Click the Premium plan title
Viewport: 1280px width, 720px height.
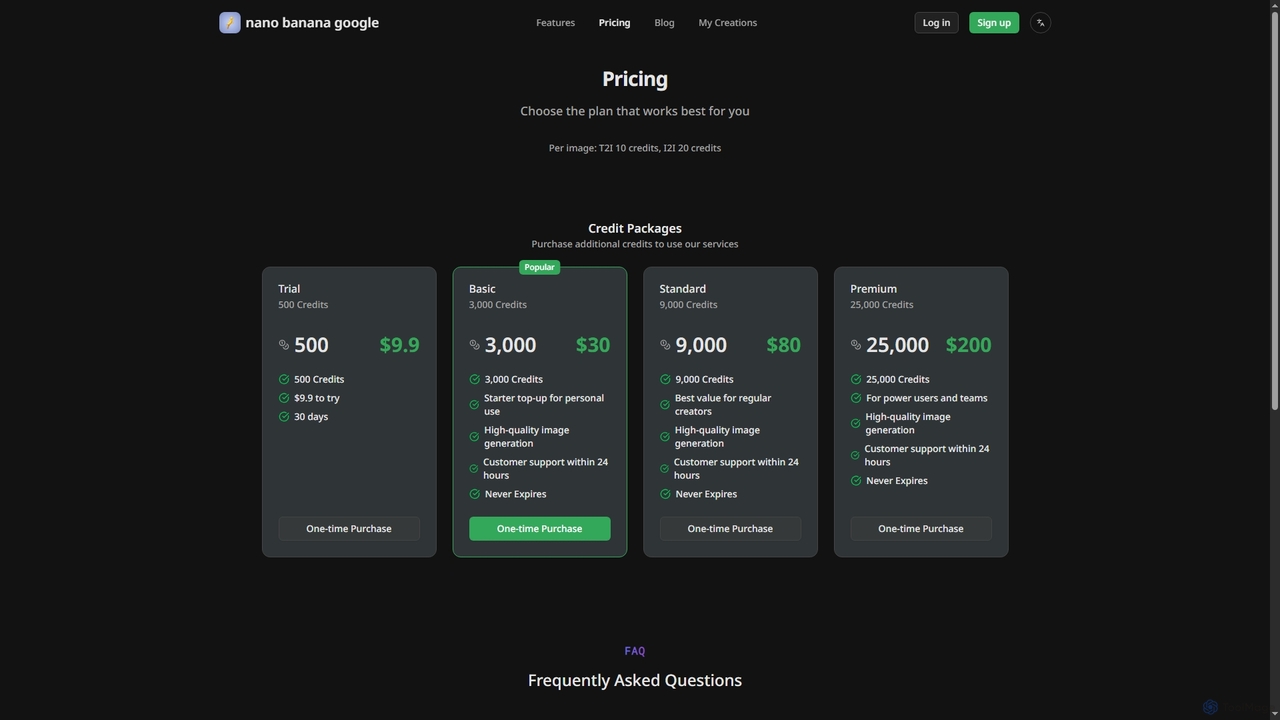pyautogui.click(x=873, y=289)
